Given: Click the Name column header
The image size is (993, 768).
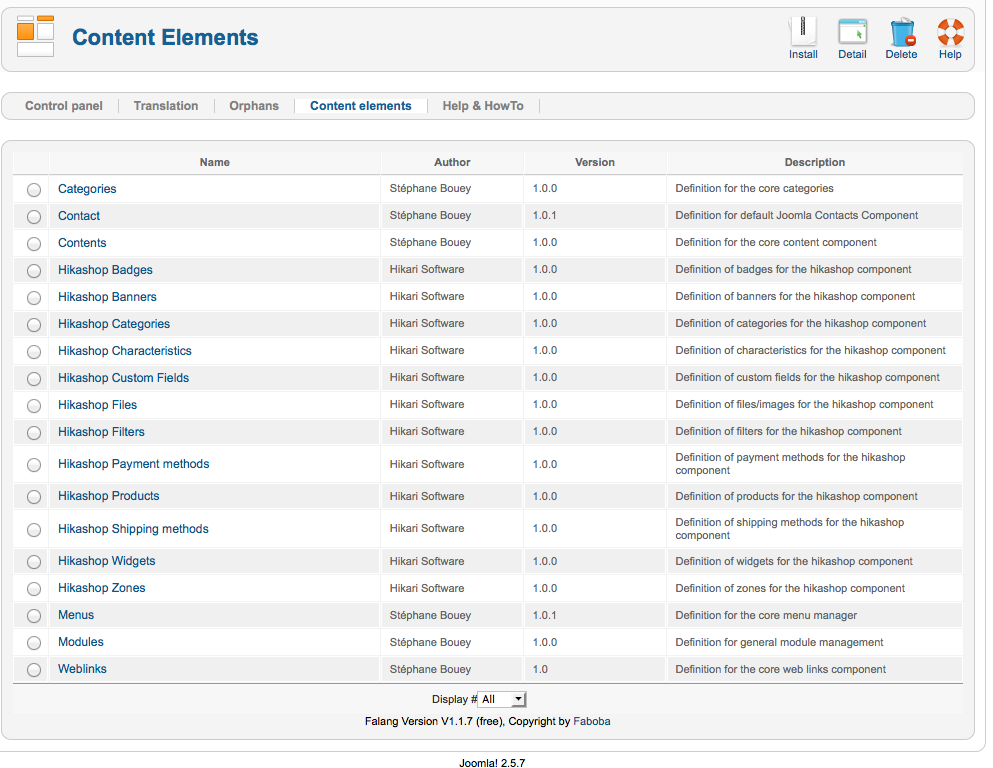Looking at the screenshot, I should click(x=215, y=162).
